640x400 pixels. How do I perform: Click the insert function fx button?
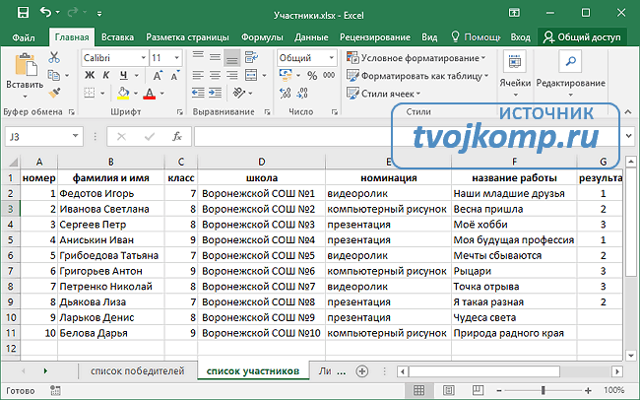pyautogui.click(x=177, y=136)
